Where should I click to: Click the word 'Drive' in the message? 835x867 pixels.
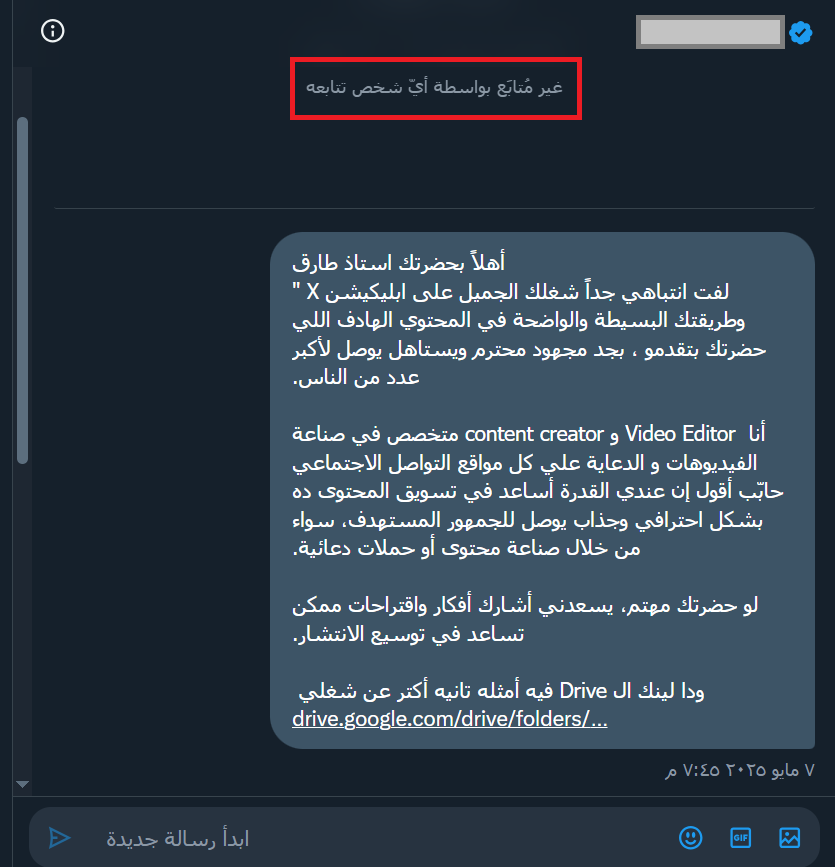pos(583,691)
